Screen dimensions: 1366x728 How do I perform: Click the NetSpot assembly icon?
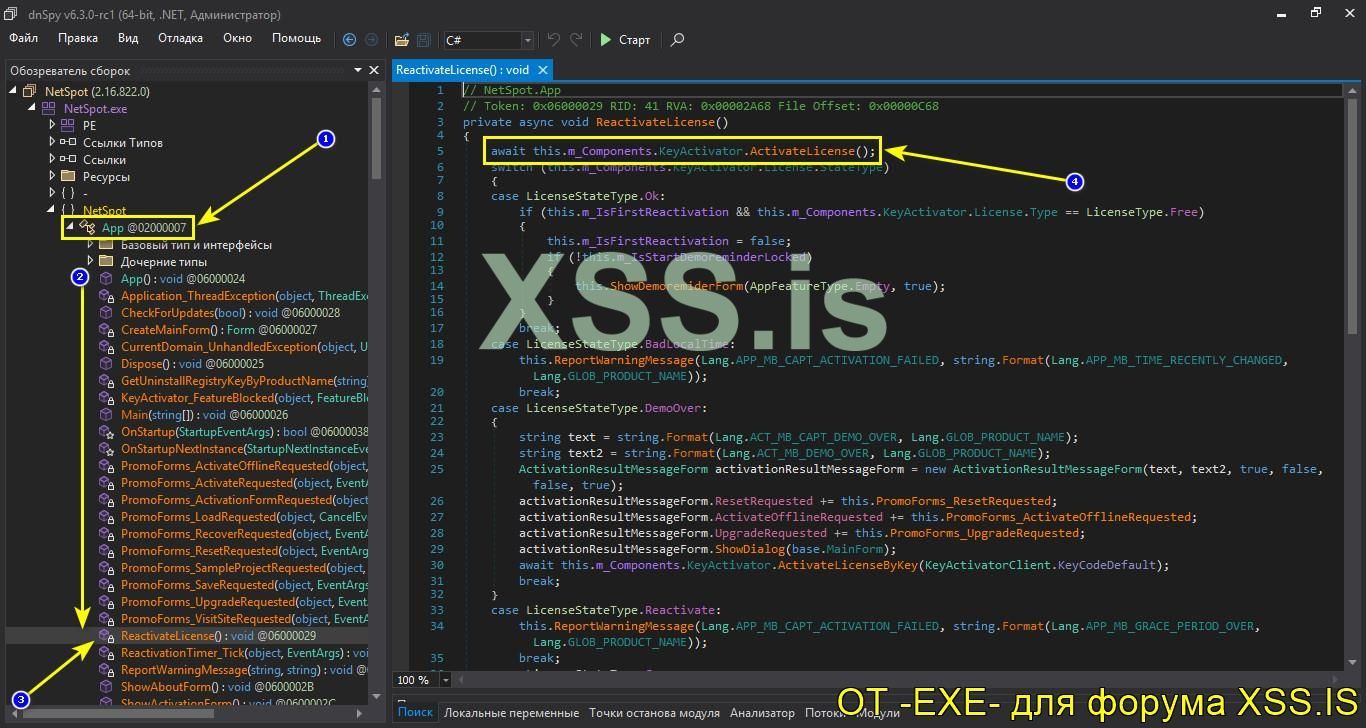pyautogui.click(x=29, y=92)
